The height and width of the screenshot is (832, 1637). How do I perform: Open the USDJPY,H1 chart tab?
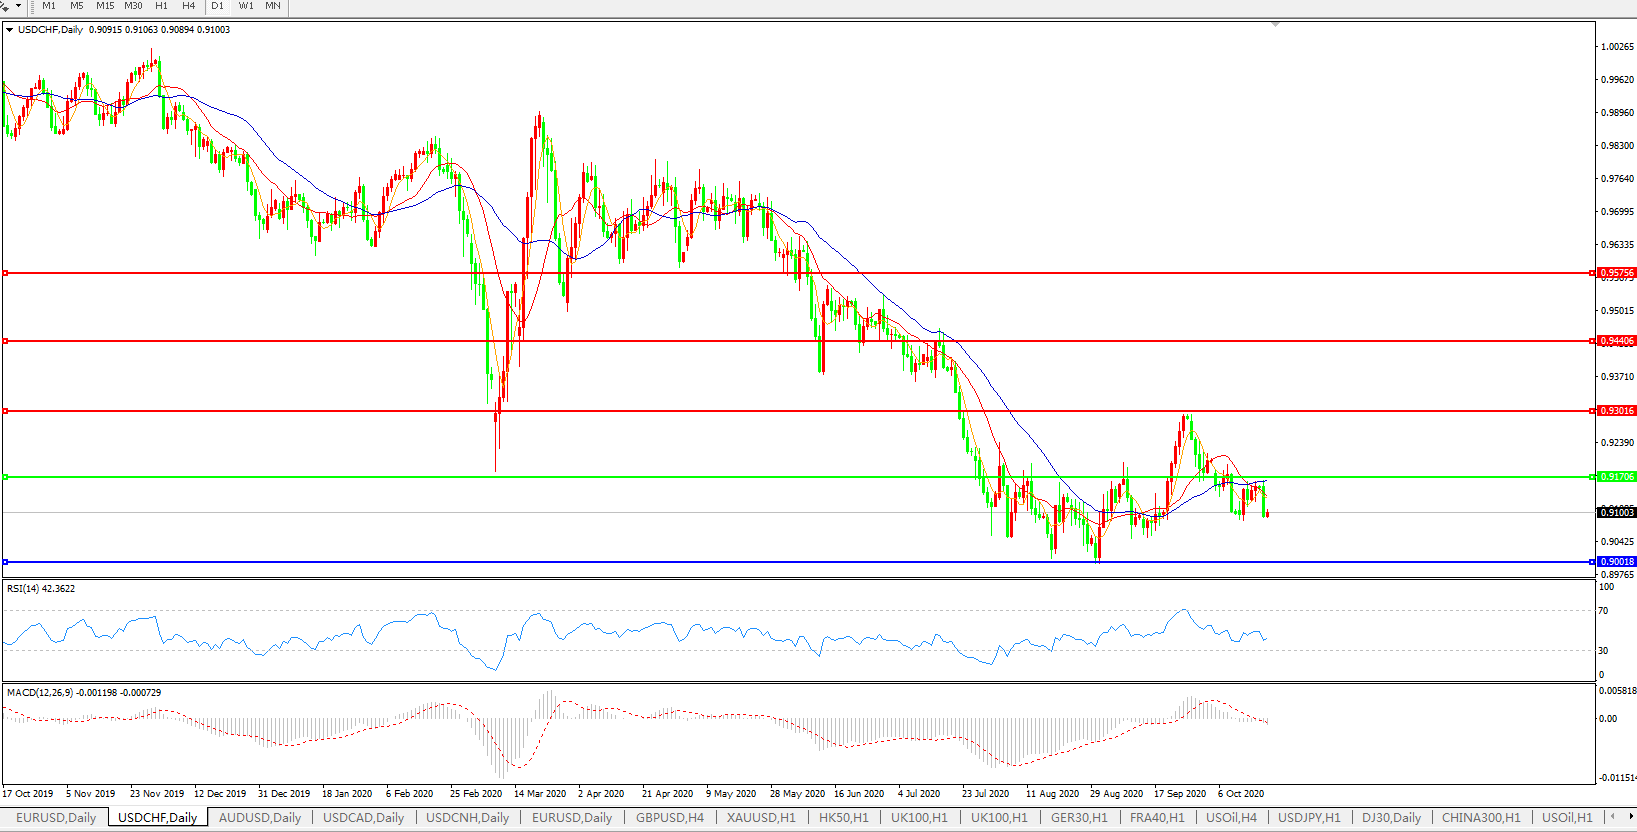(1309, 818)
